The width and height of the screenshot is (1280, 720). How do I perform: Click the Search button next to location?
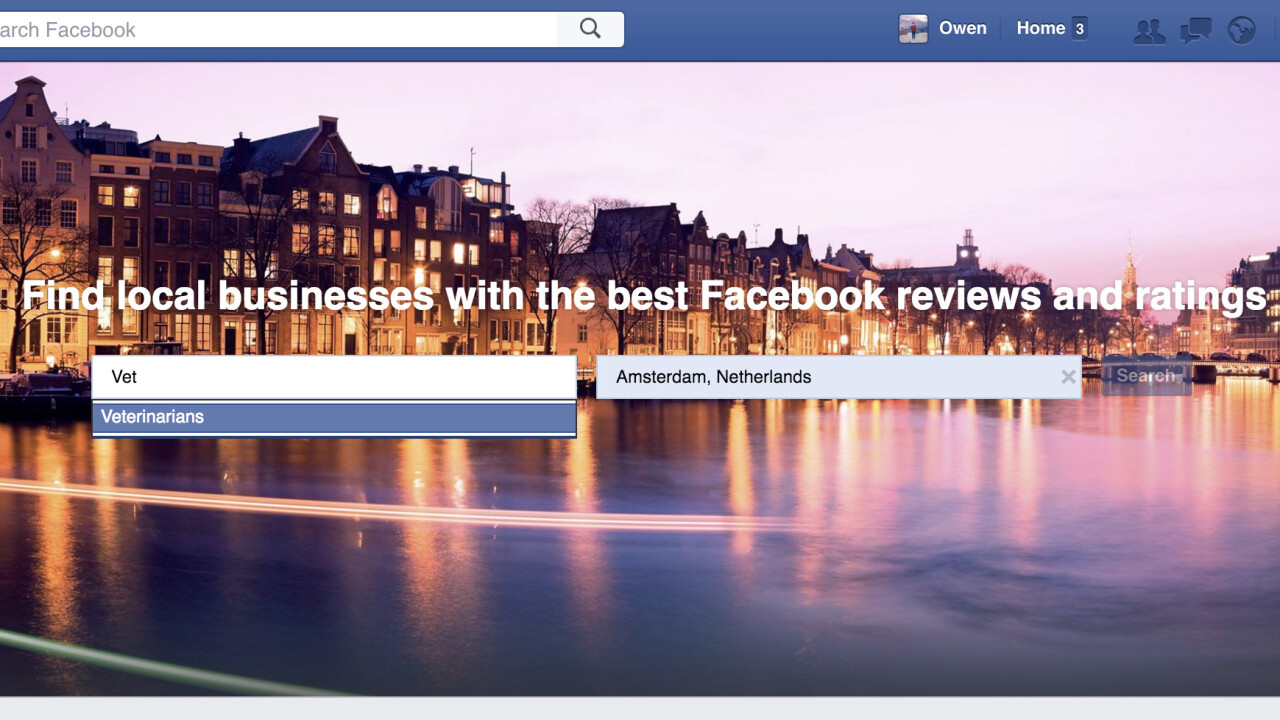click(1146, 376)
